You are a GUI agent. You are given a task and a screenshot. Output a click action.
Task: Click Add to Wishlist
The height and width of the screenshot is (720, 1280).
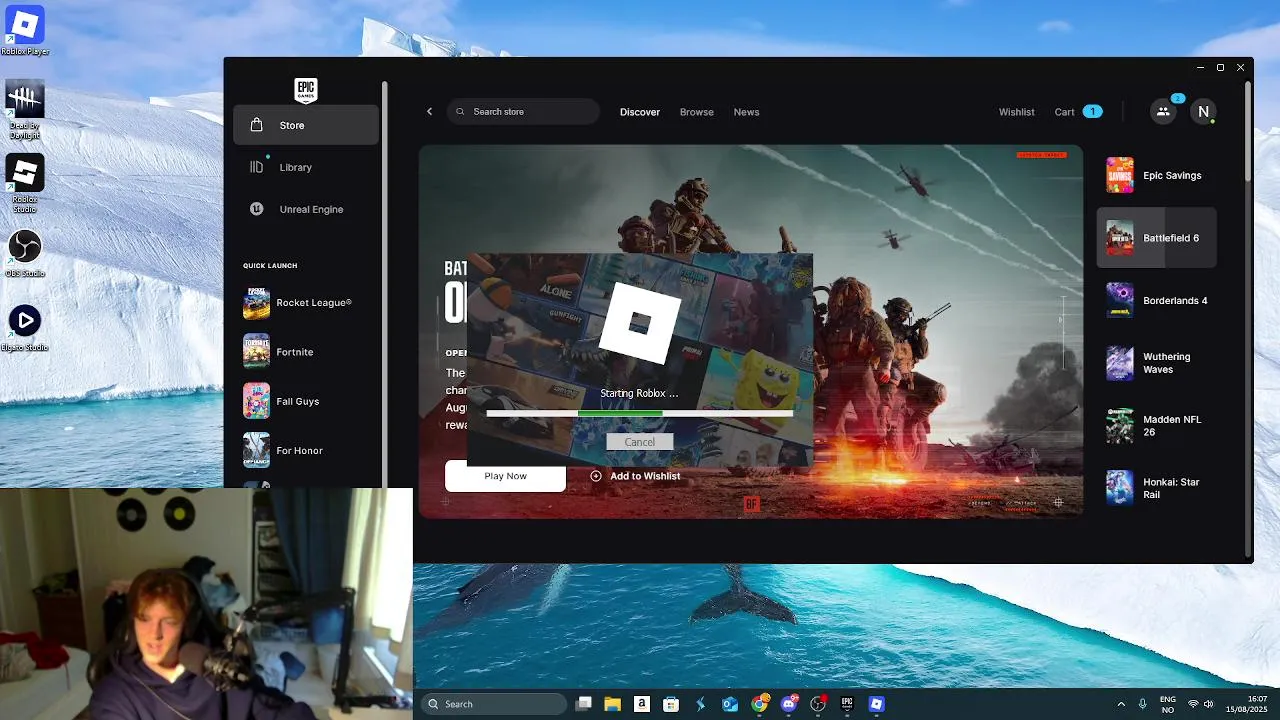click(x=635, y=476)
